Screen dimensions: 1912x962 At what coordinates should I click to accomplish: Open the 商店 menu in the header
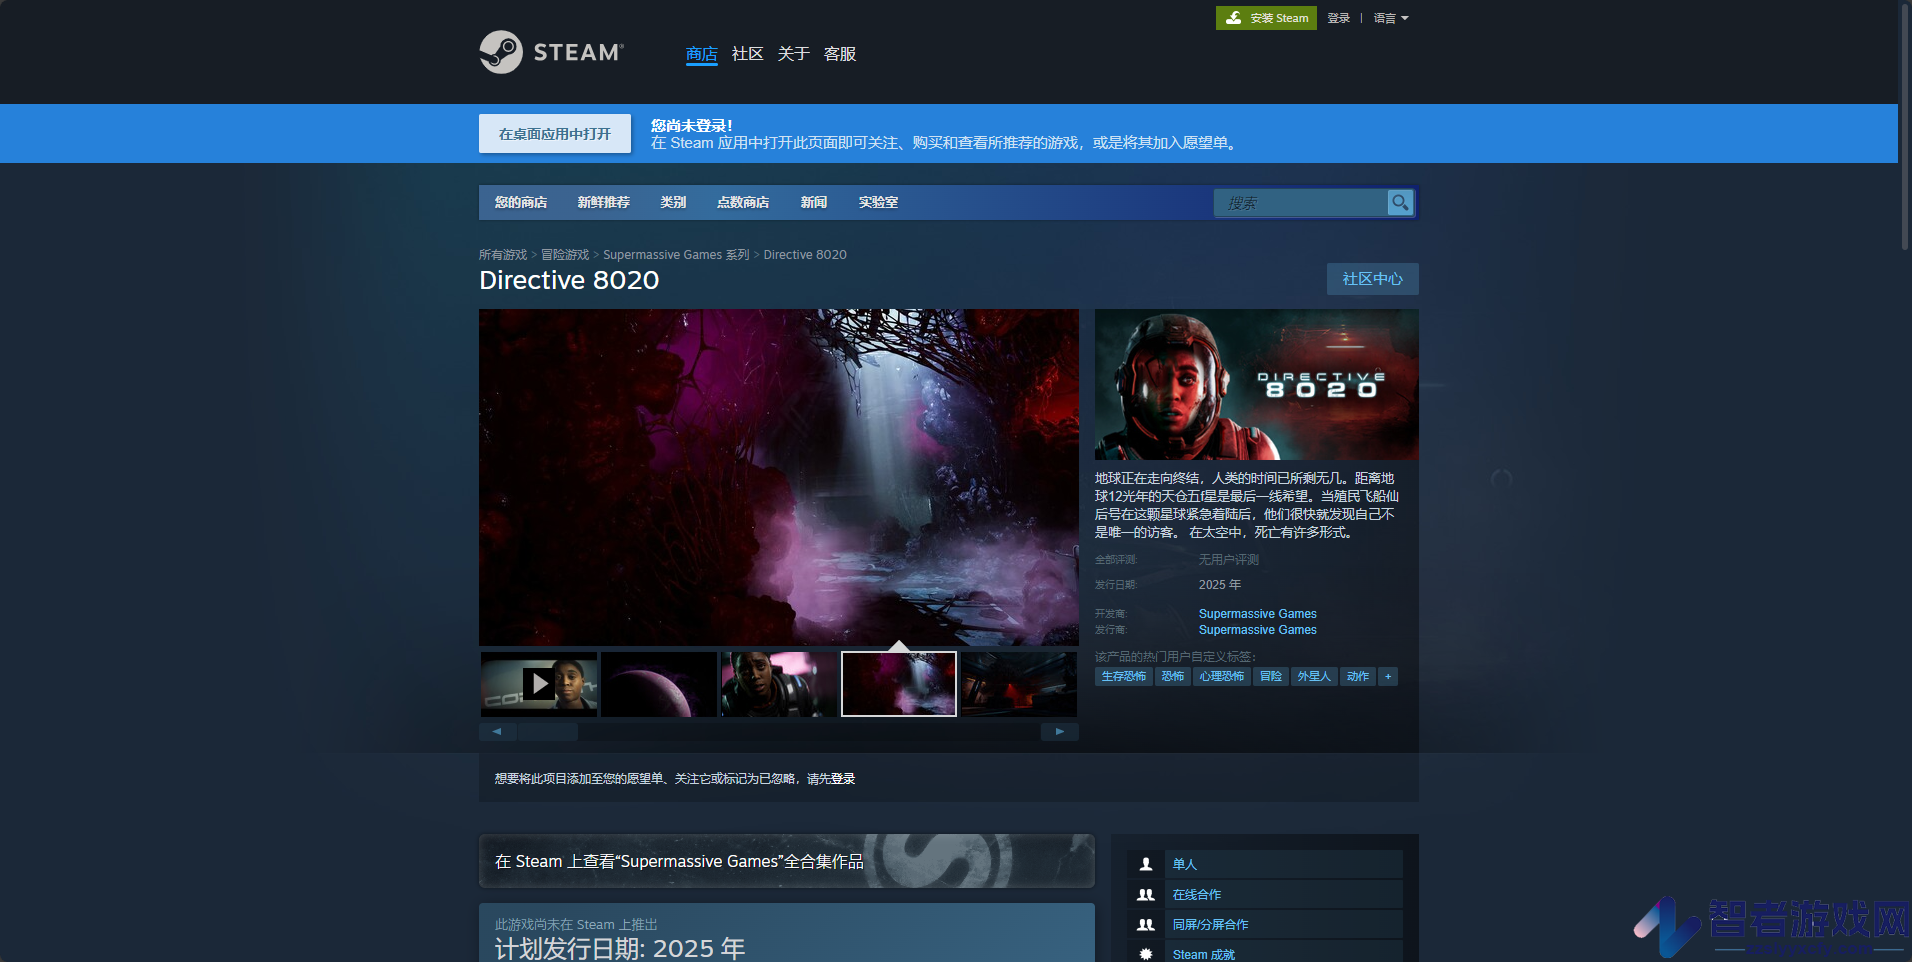pyautogui.click(x=702, y=54)
